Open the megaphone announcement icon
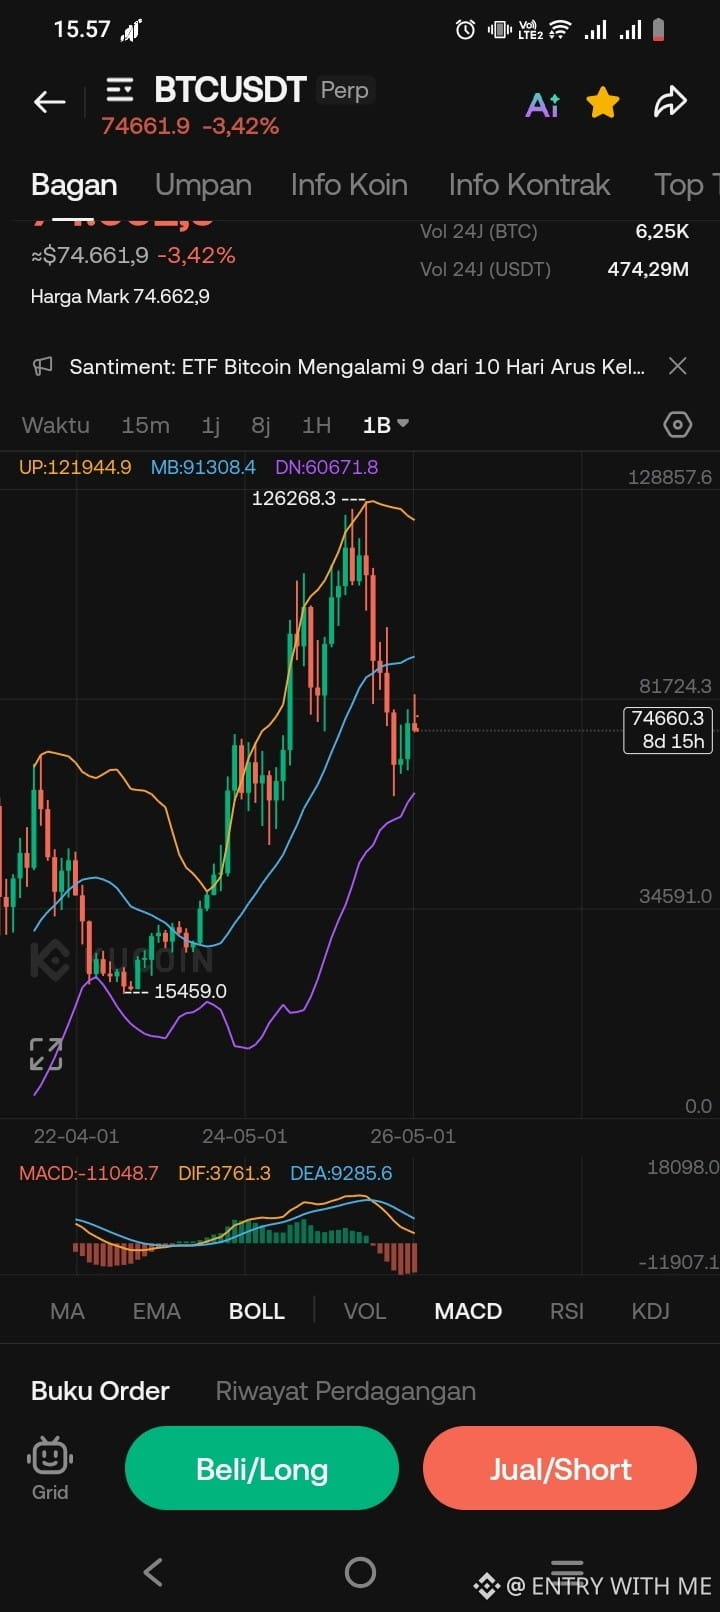This screenshot has height=1612, width=720. 42,366
